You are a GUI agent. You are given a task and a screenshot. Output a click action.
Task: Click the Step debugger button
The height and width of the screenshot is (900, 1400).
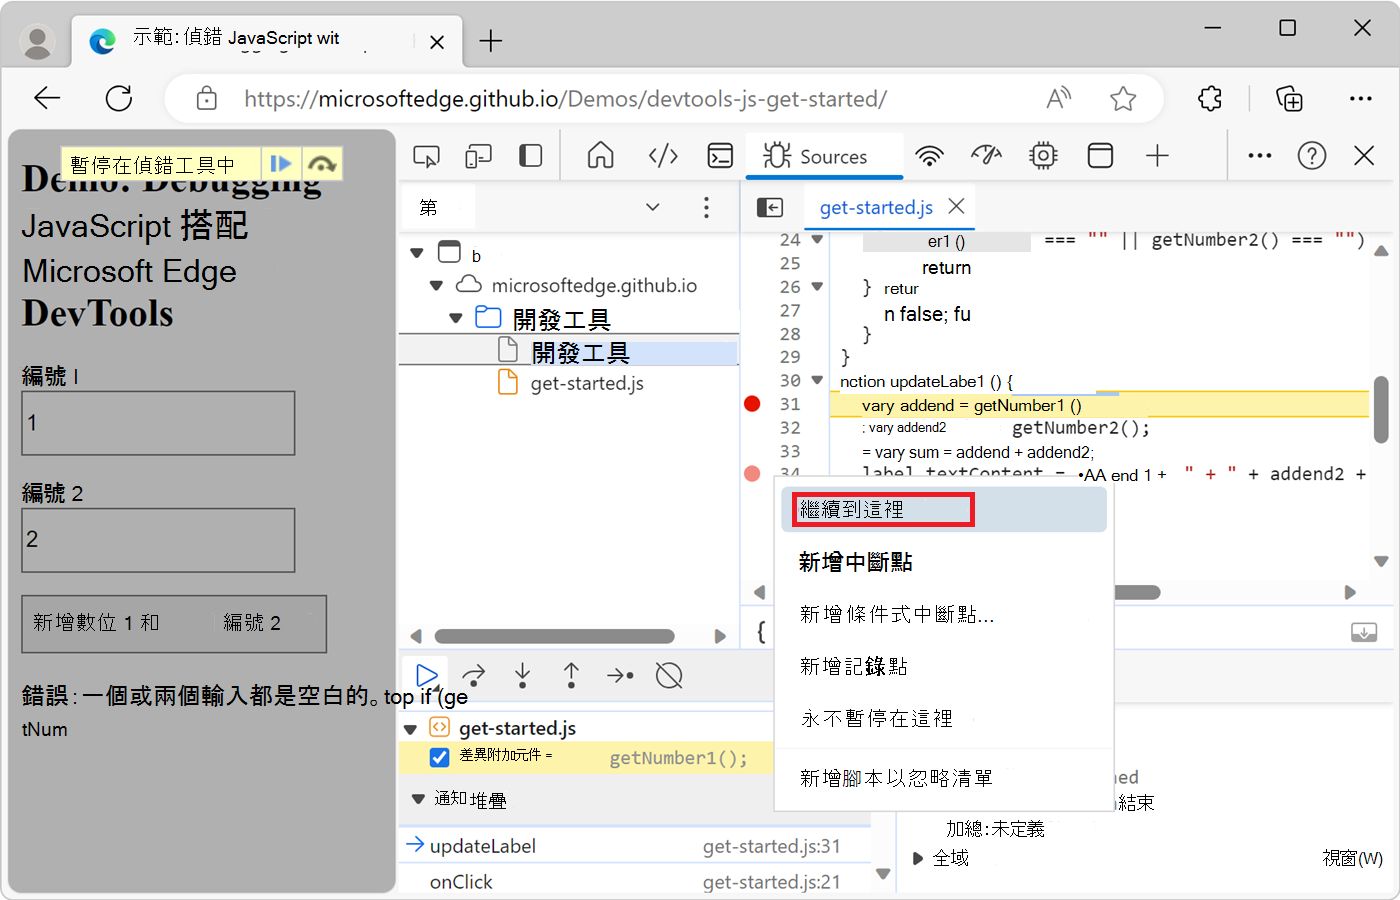point(620,676)
